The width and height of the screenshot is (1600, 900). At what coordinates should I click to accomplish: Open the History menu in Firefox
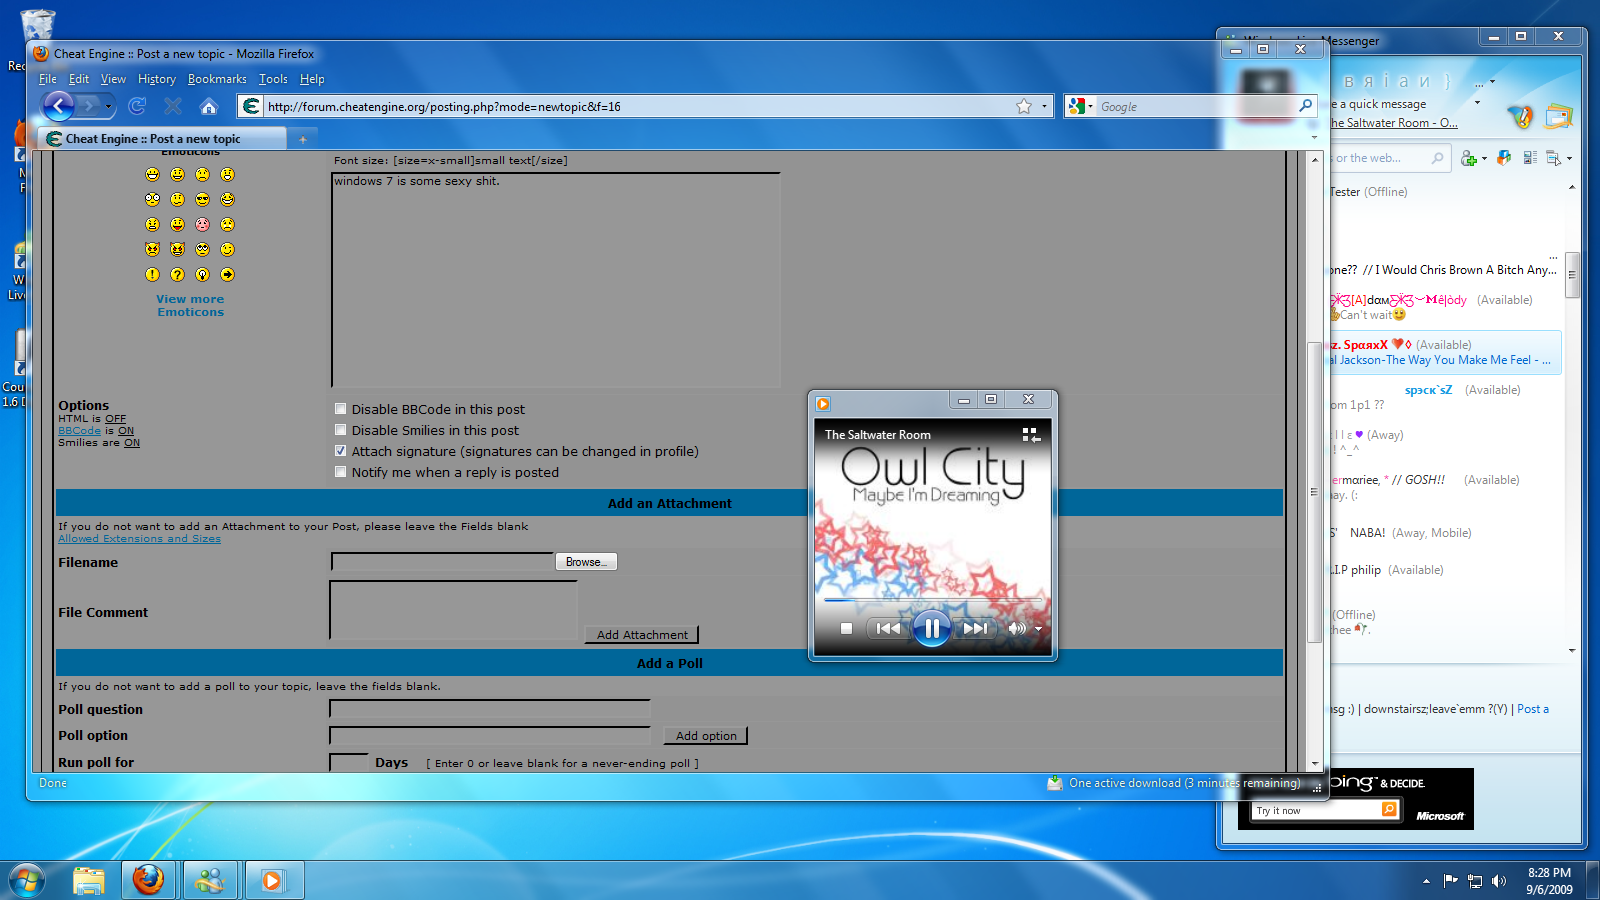[x=157, y=79]
